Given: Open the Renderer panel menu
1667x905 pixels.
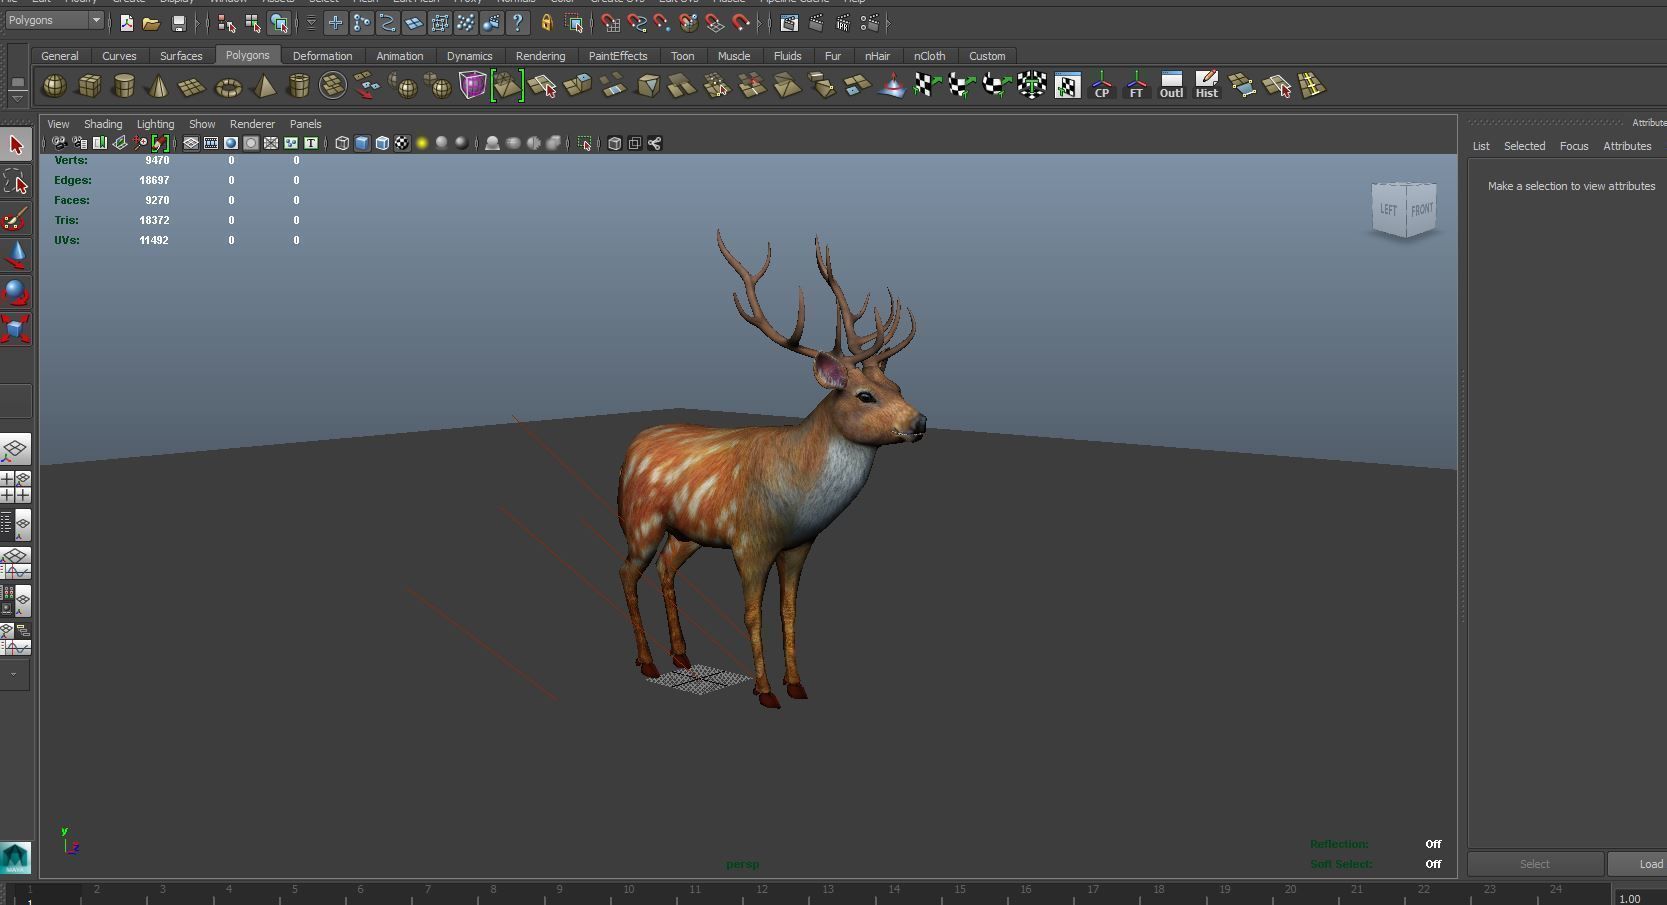Looking at the screenshot, I should tap(252, 124).
